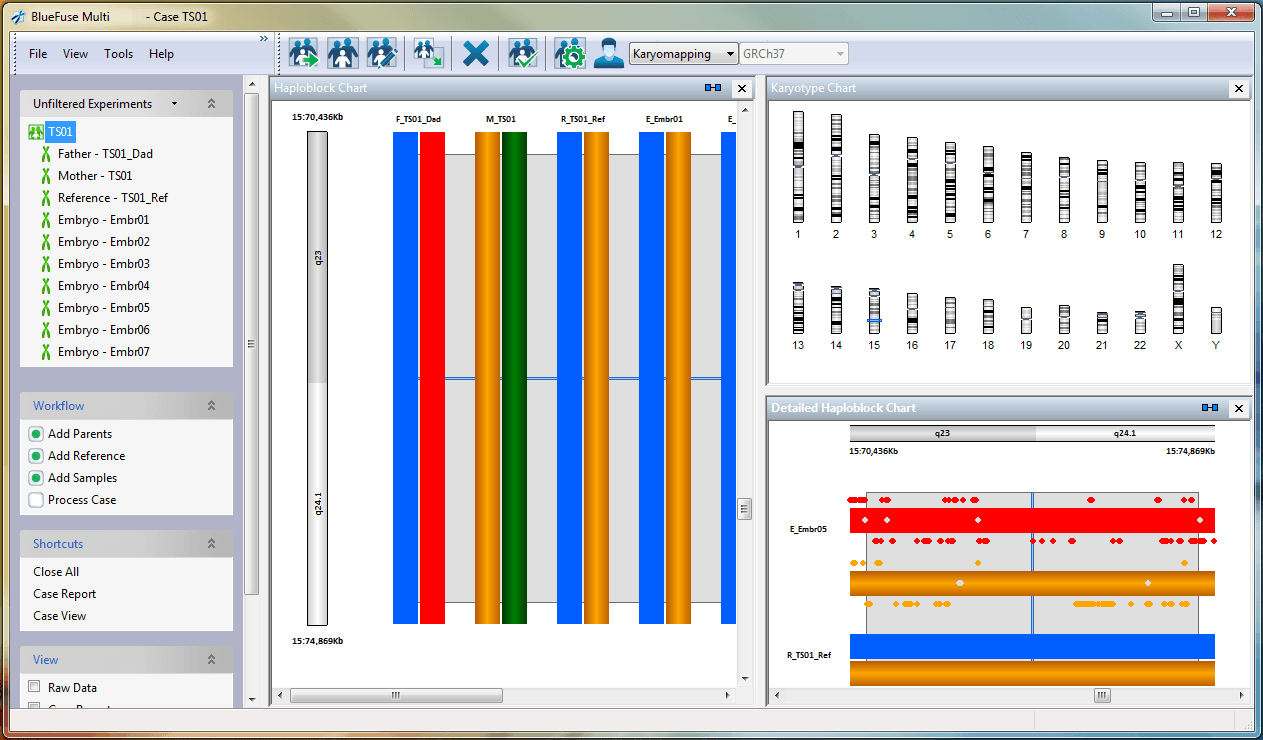Toggle the Process Case workflow step
This screenshot has height=740, width=1263.
(36, 500)
